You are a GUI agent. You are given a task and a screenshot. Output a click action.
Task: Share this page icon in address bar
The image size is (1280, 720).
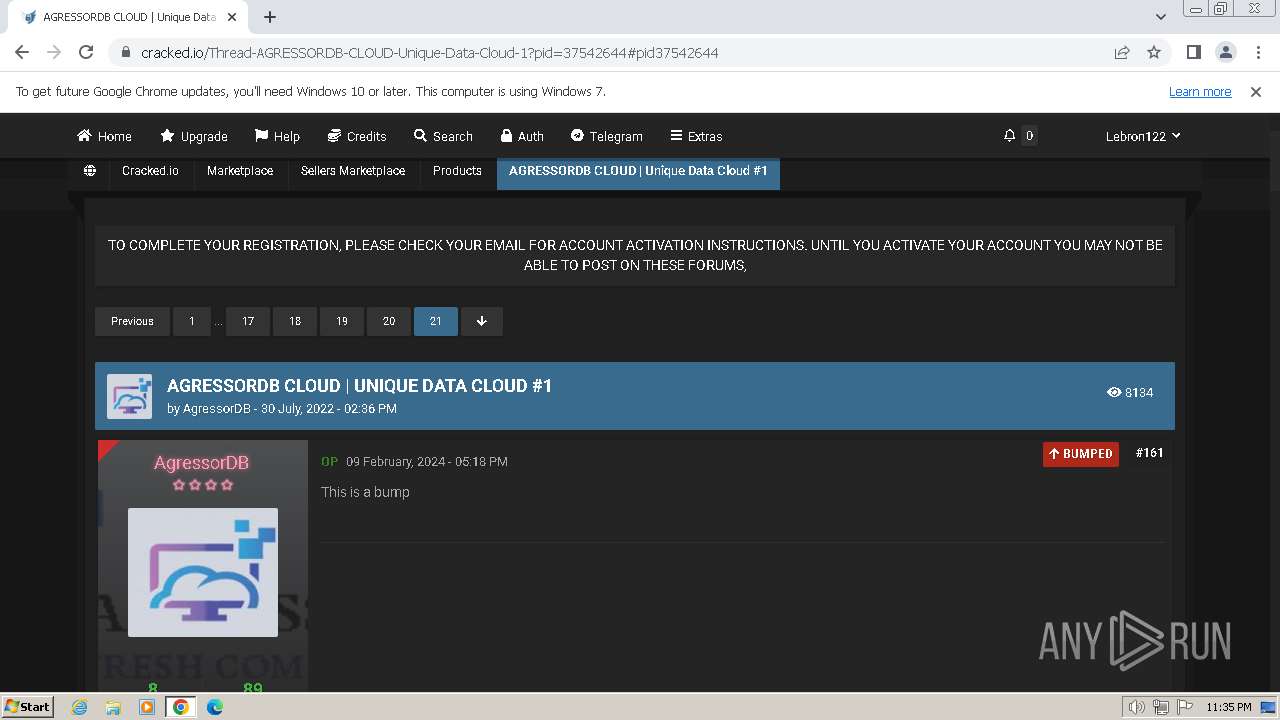point(1122,52)
